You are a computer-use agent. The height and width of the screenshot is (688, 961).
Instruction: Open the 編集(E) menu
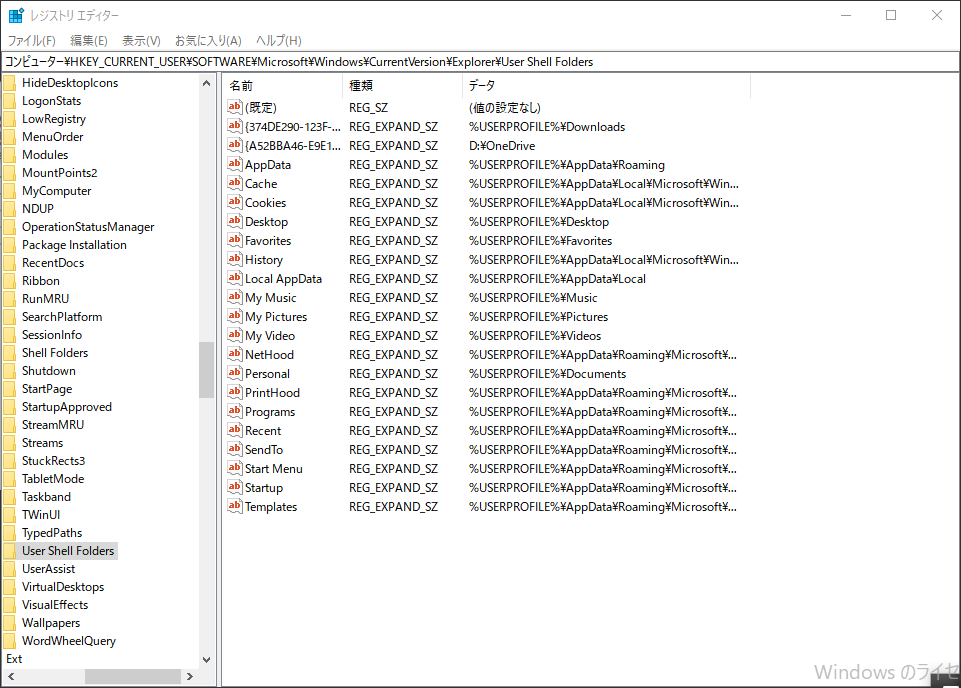pos(89,40)
